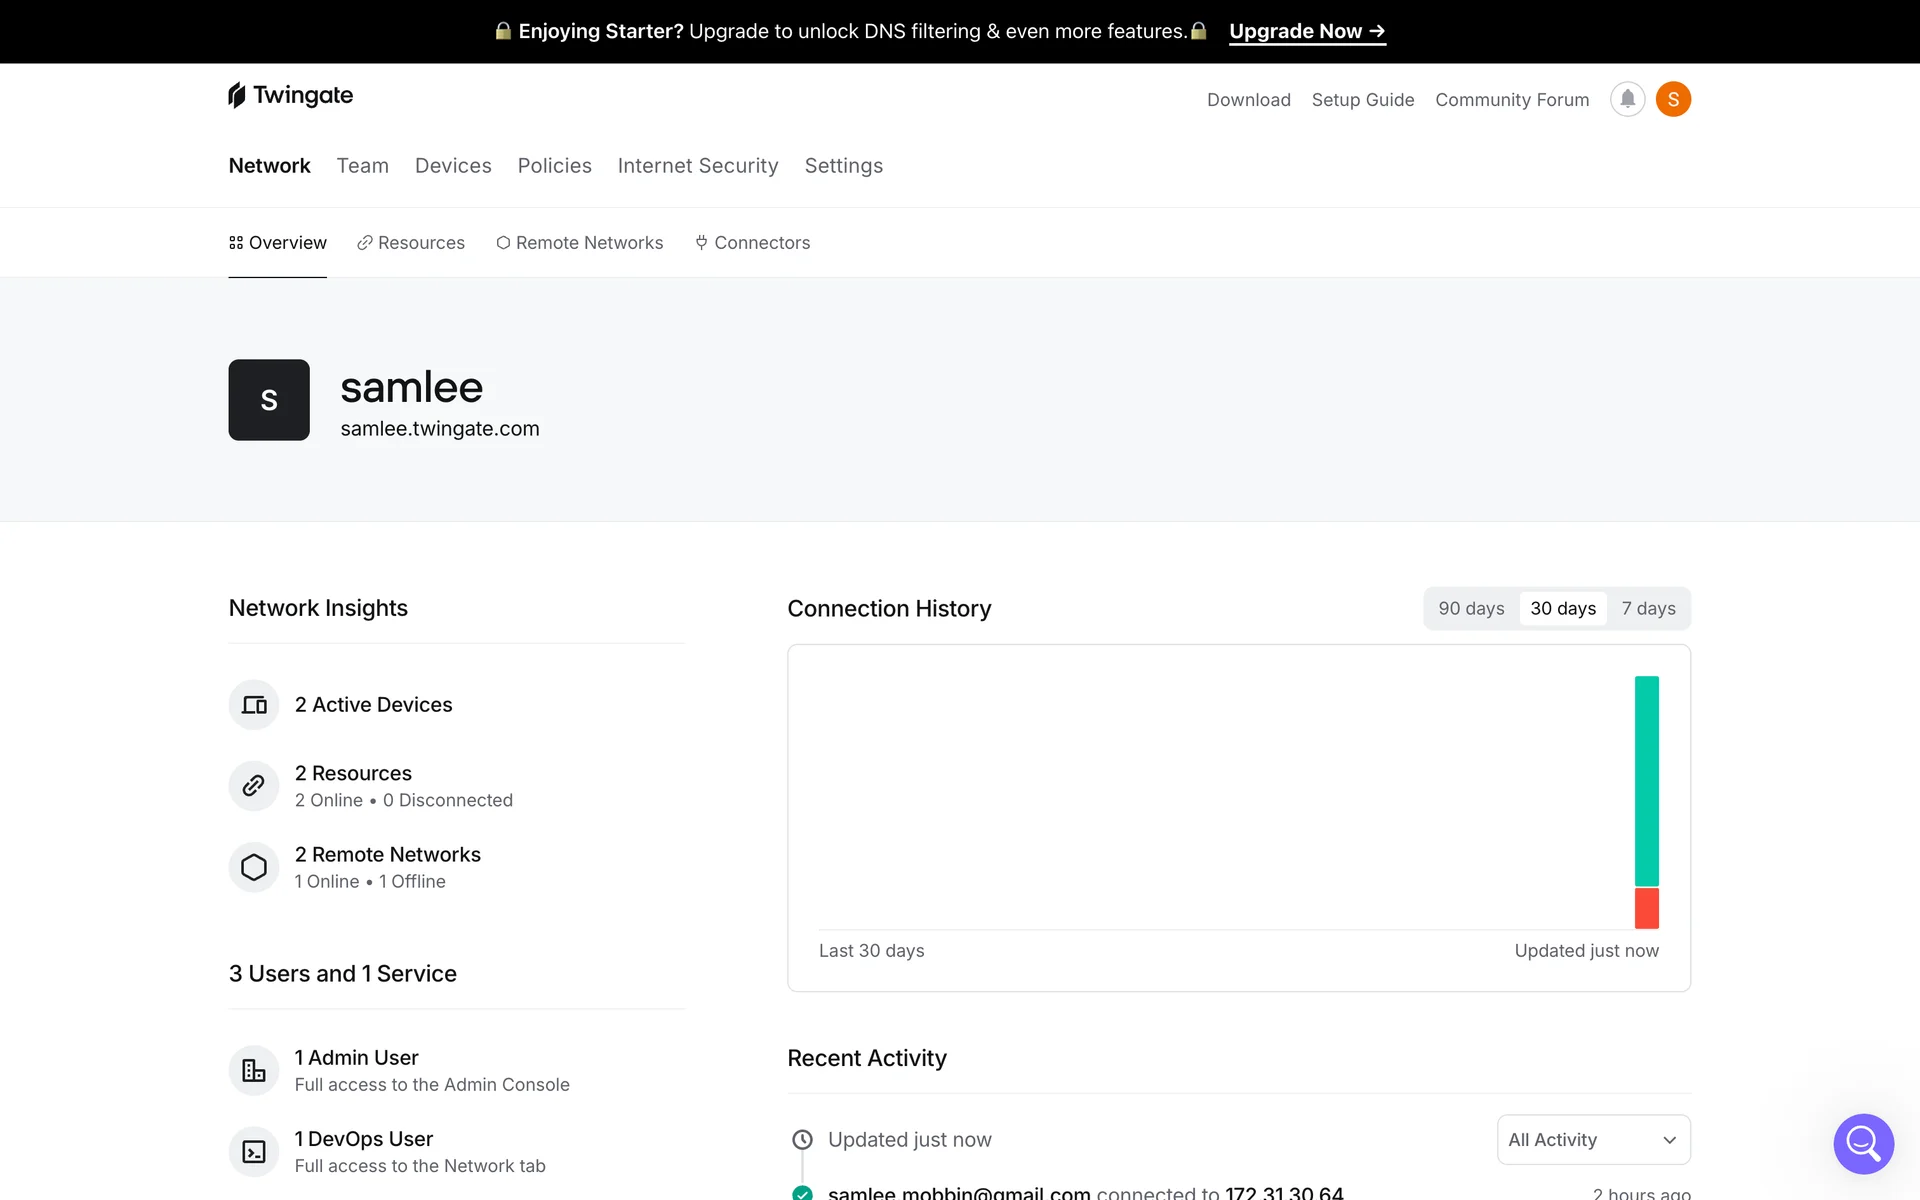Click the Remote Networks hexagon icon
The width and height of the screenshot is (1920, 1200).
click(254, 867)
